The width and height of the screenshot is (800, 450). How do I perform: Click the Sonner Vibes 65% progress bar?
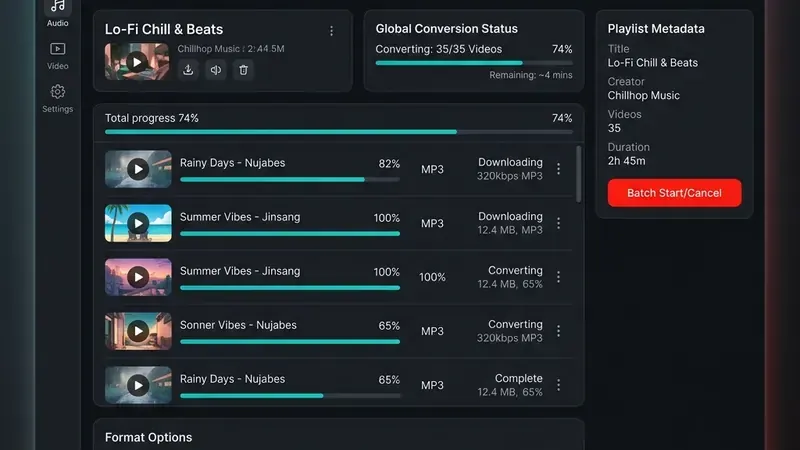pyautogui.click(x=290, y=342)
